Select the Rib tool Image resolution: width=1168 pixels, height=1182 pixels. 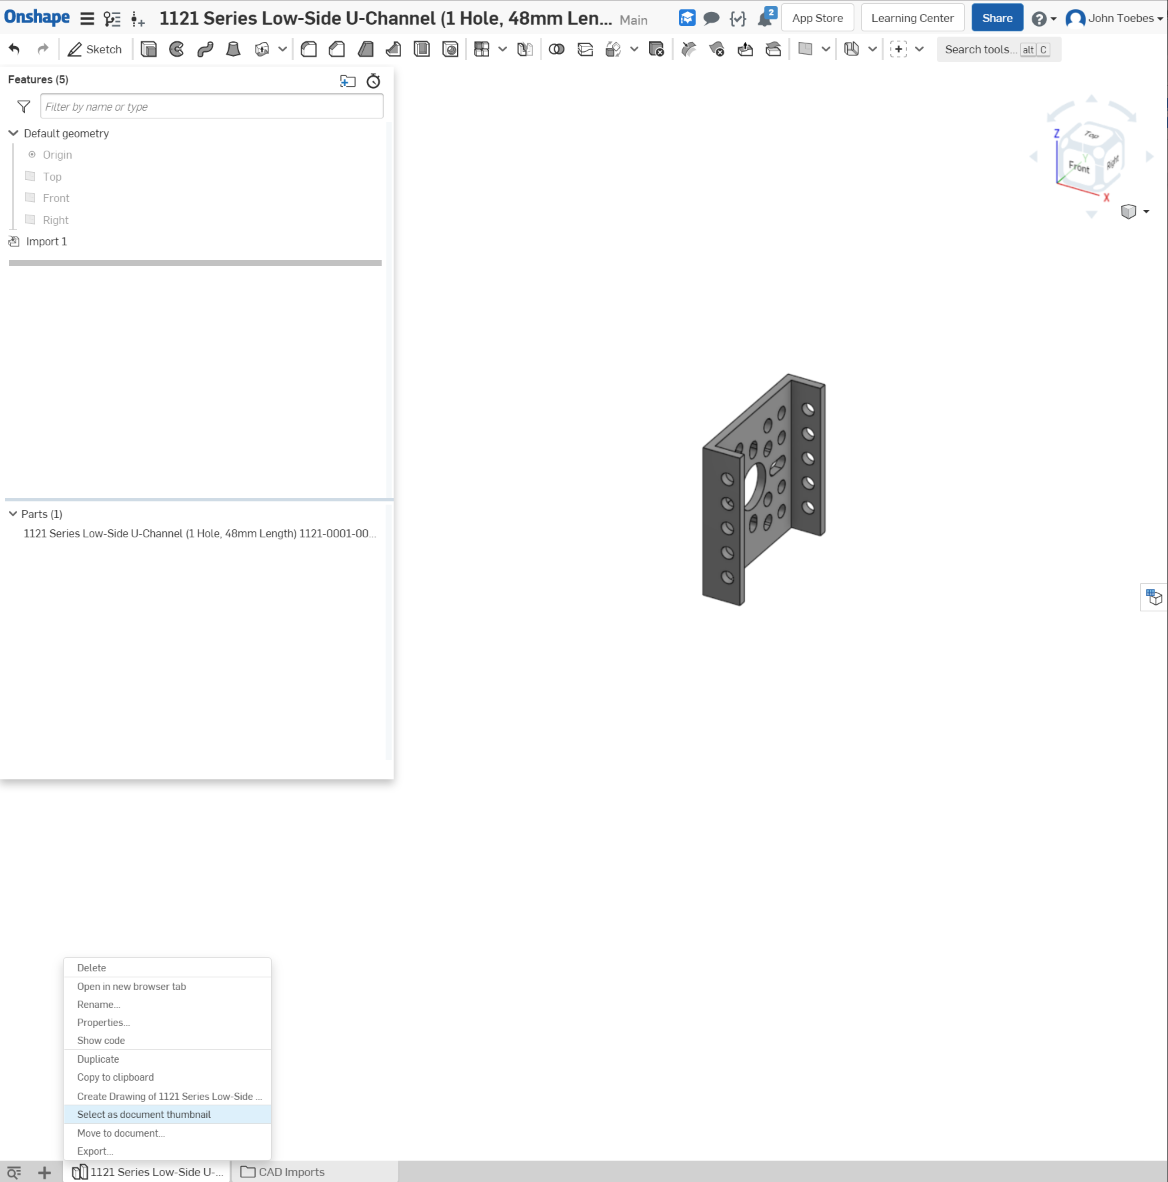[x=394, y=49]
